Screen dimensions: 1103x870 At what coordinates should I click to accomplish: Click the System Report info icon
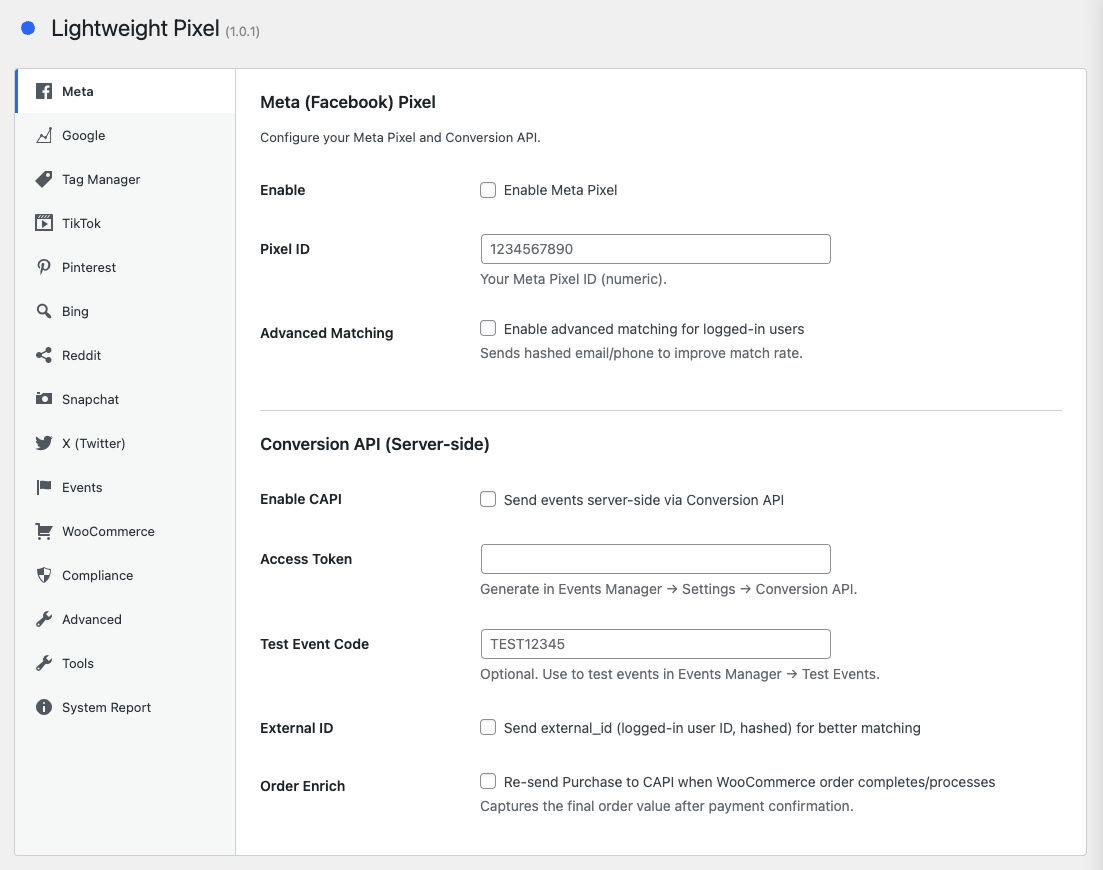(x=44, y=708)
